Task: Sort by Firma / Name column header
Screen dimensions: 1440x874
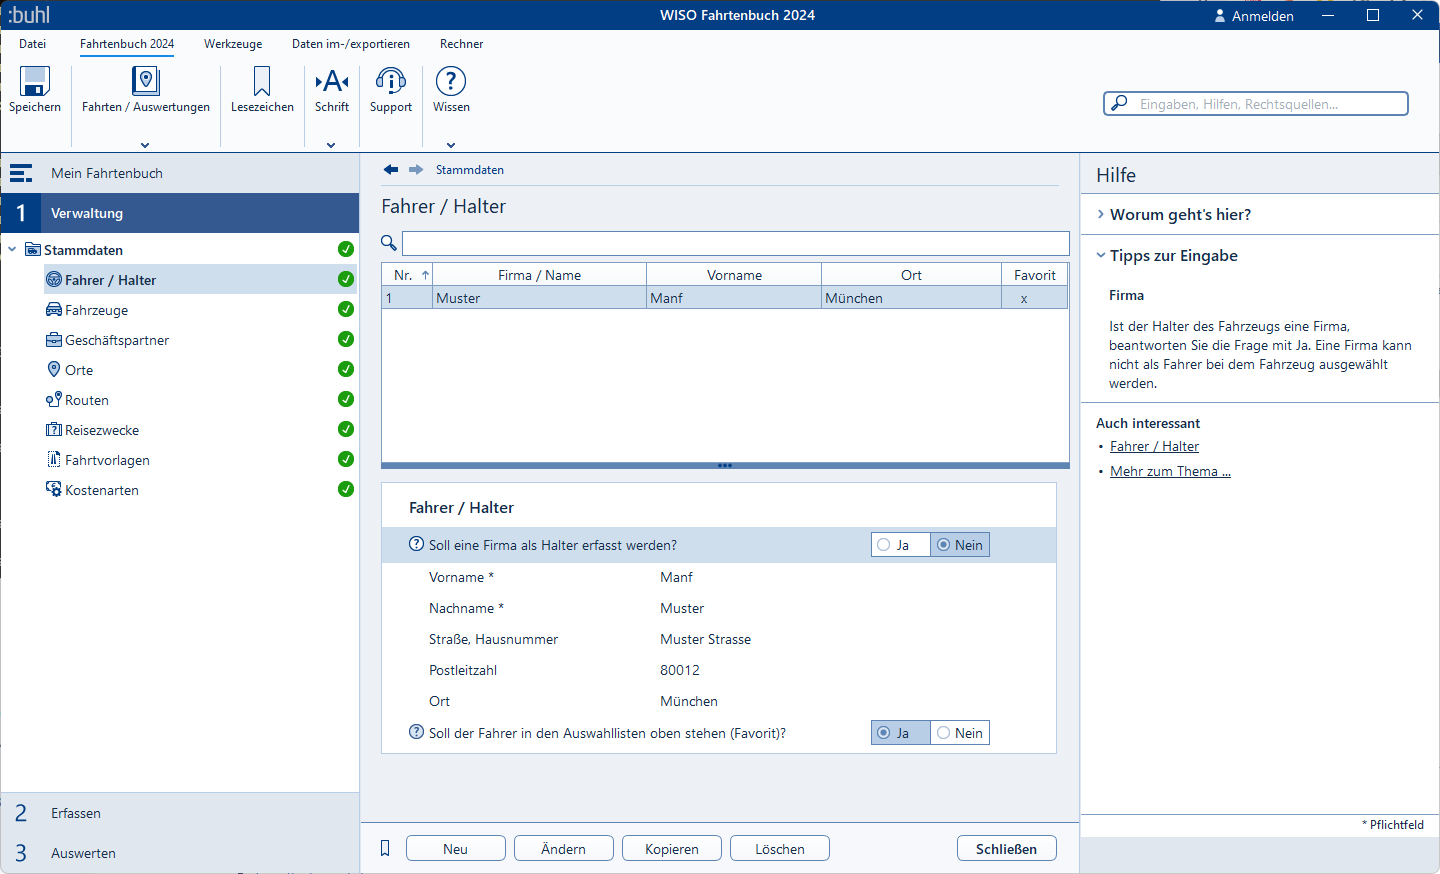Action: (x=540, y=275)
